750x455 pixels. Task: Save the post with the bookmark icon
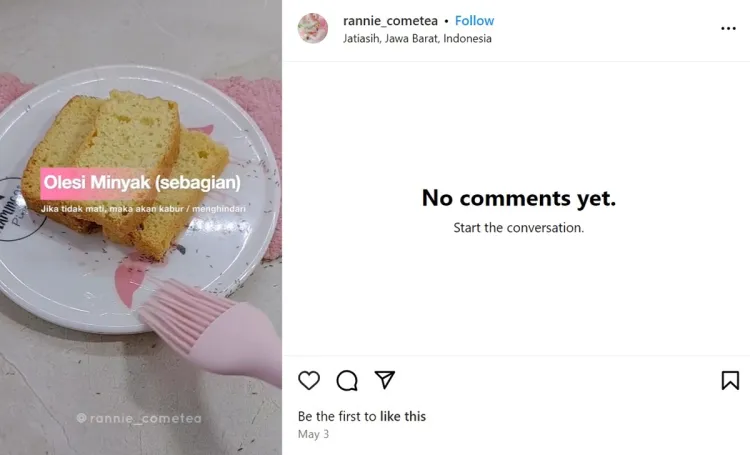(x=730, y=380)
